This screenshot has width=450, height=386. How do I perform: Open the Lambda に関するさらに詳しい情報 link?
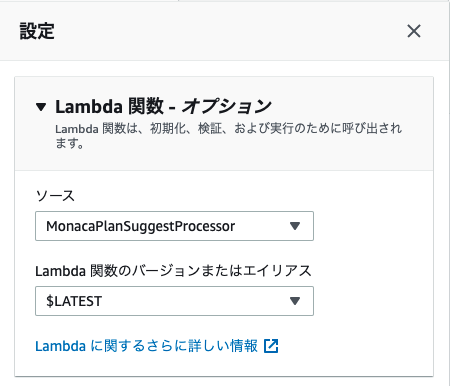pyautogui.click(x=157, y=346)
